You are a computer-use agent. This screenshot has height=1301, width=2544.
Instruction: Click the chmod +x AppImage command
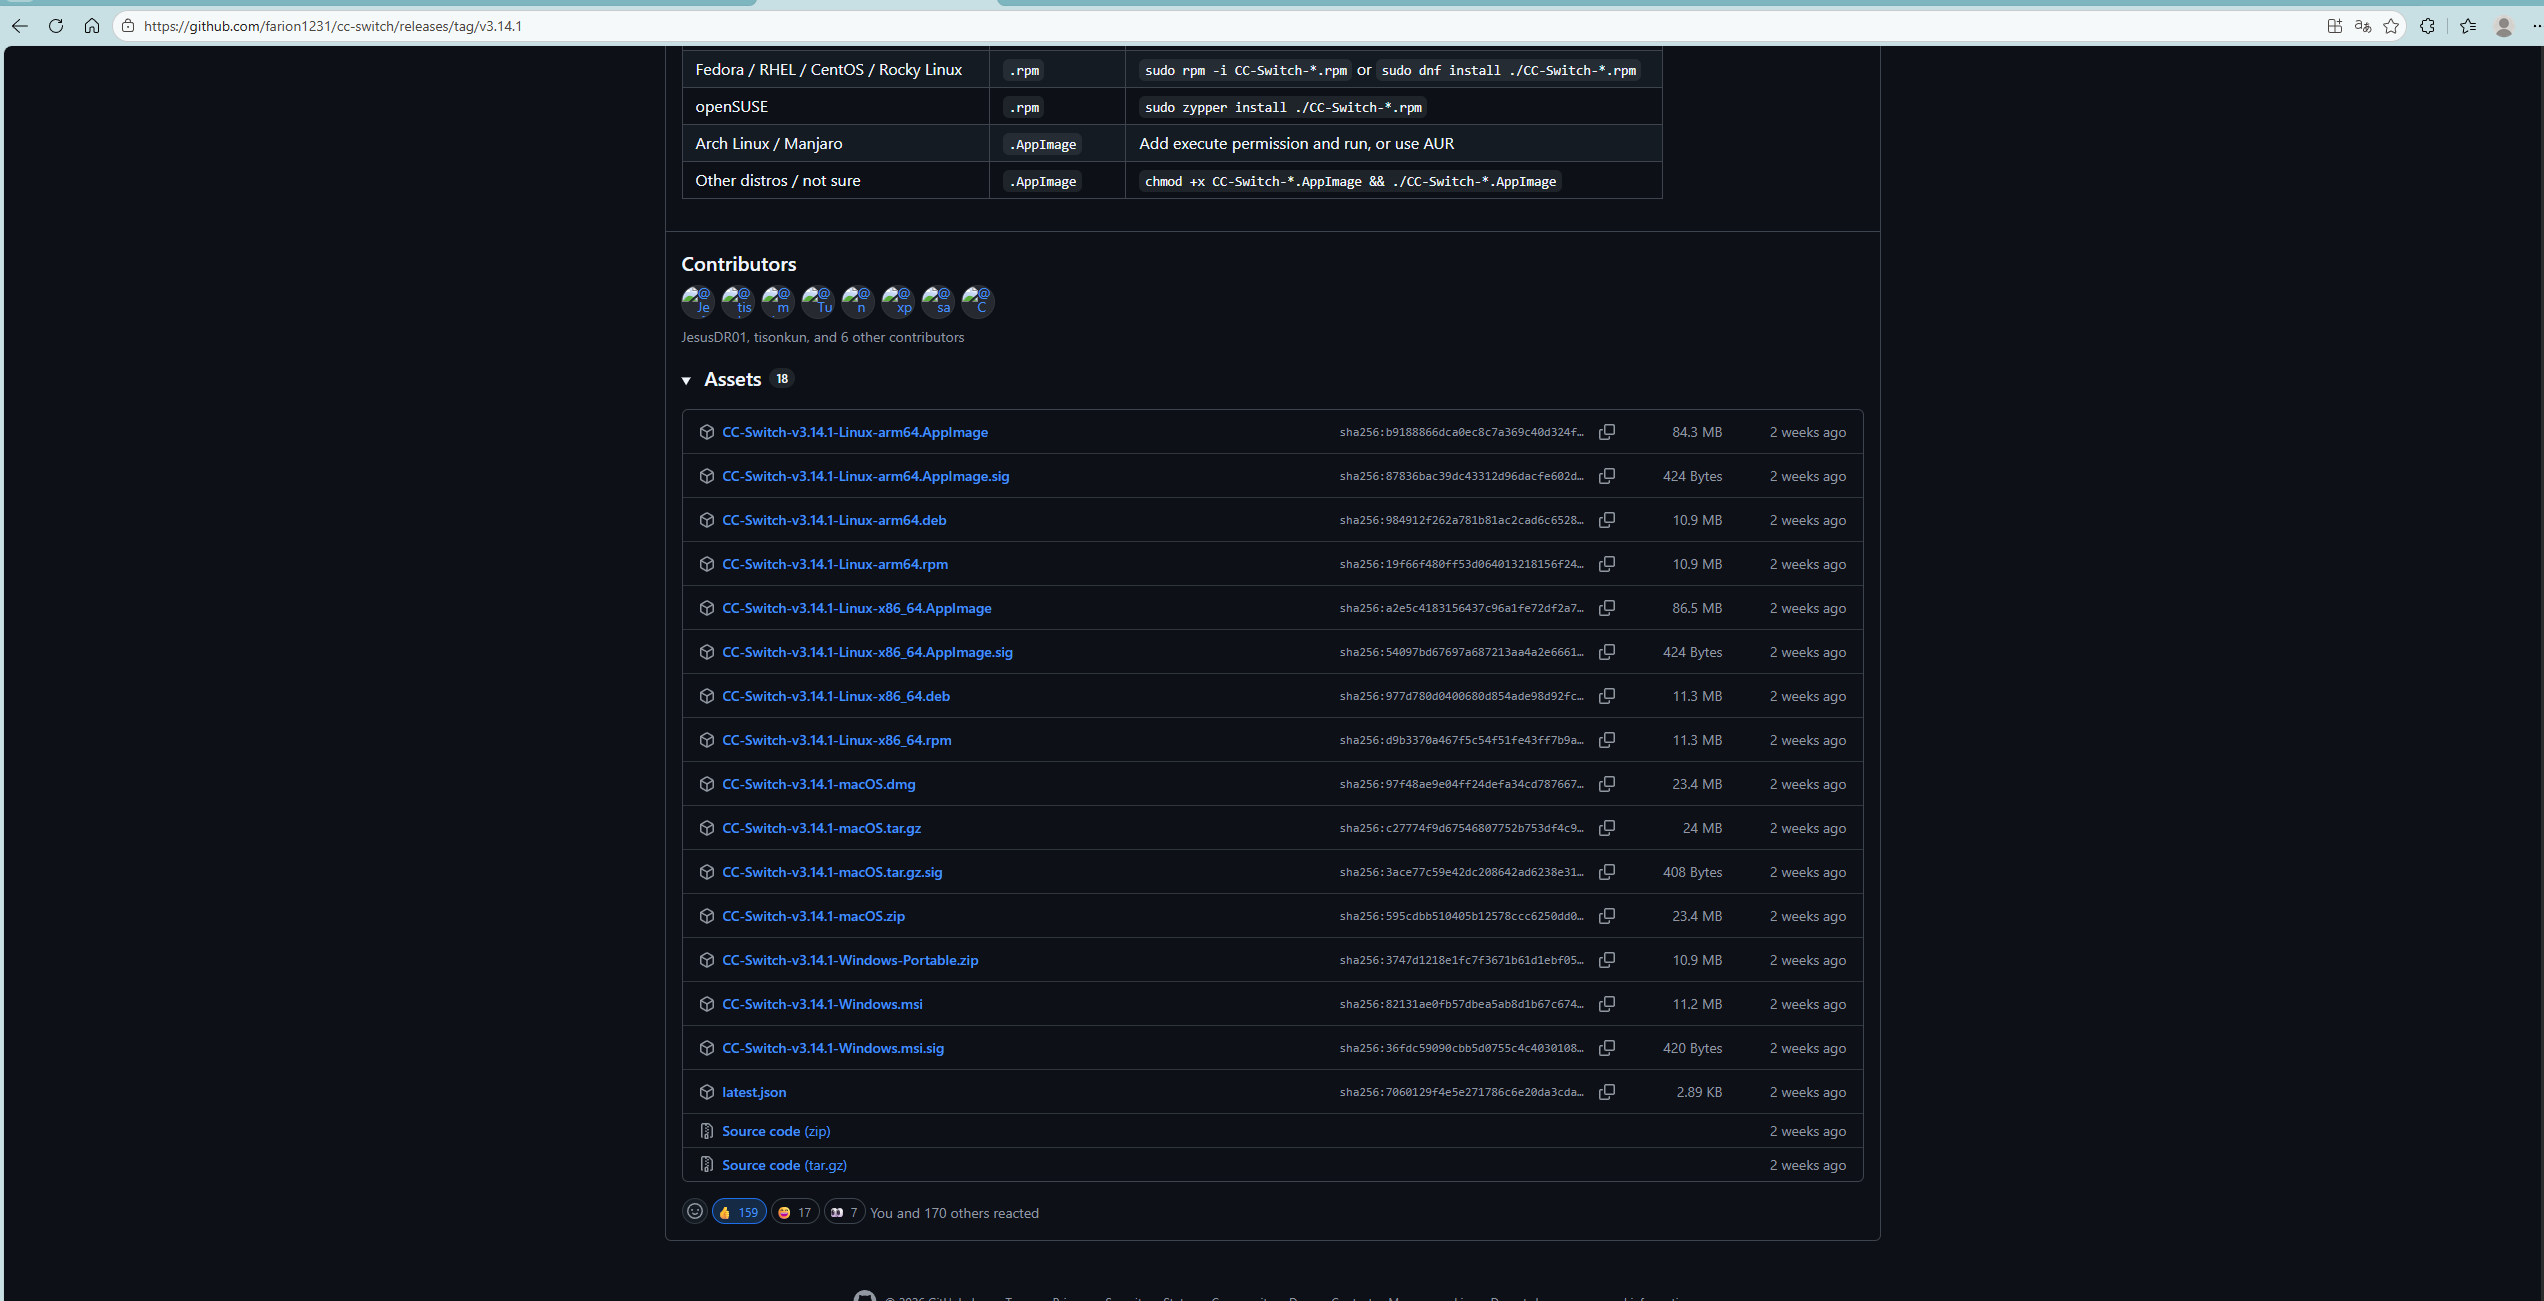[1350, 181]
